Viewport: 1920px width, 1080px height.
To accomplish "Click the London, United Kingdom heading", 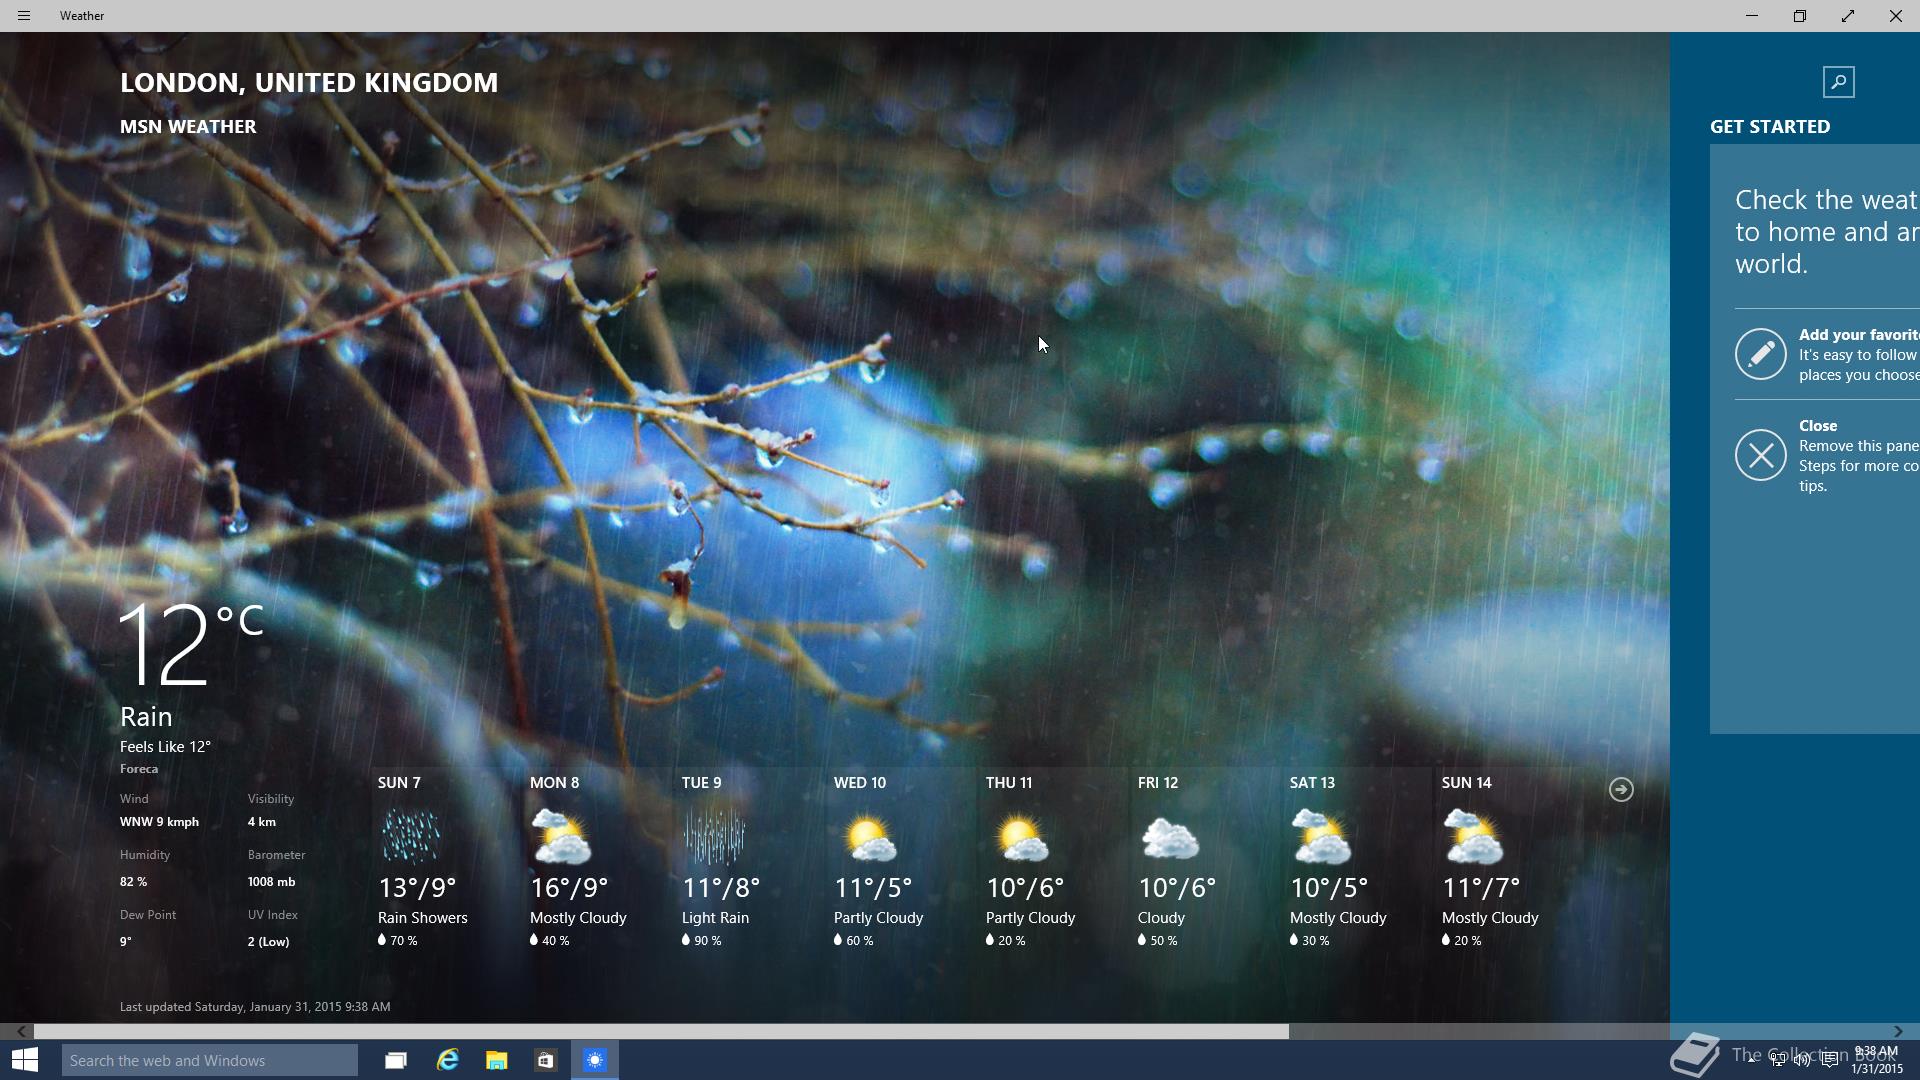I will click(x=309, y=82).
